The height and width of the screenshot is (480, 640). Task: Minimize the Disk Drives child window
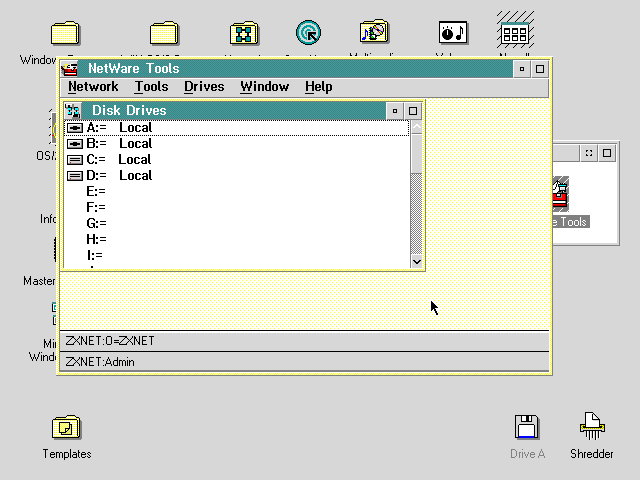pos(395,111)
